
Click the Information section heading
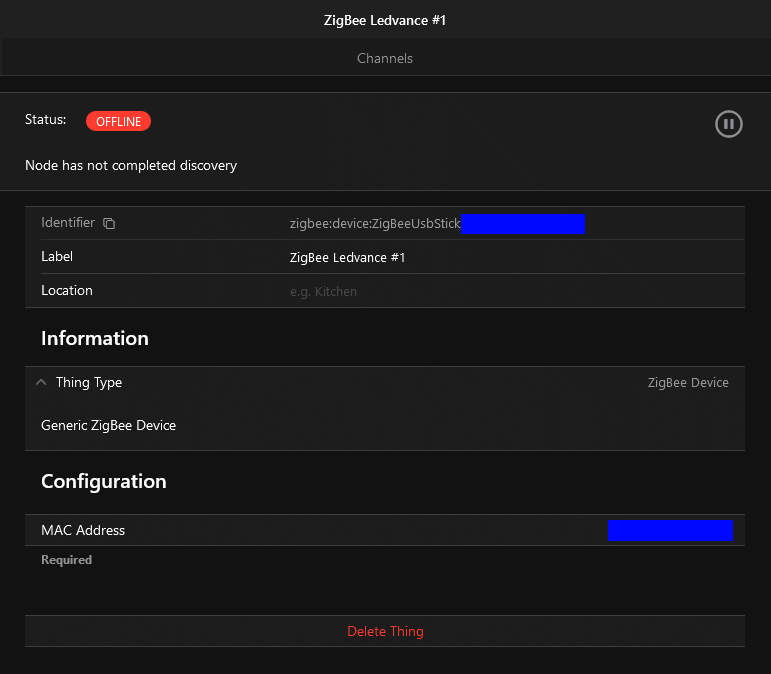pos(95,338)
